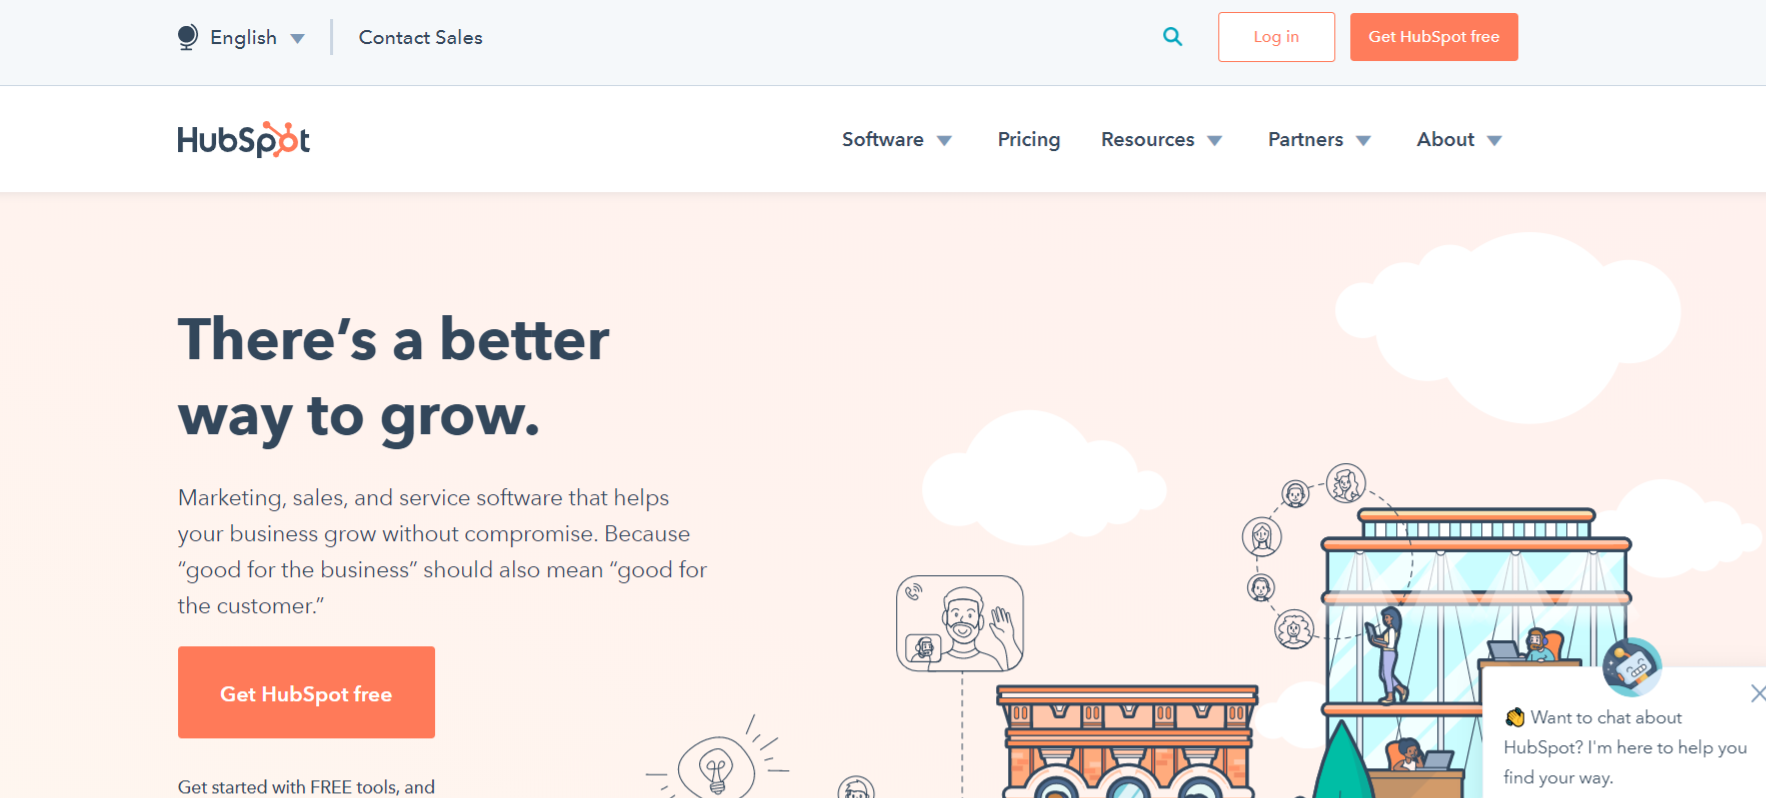The width and height of the screenshot is (1766, 798).
Task: Click the About dropdown arrow
Action: pyautogui.click(x=1494, y=141)
